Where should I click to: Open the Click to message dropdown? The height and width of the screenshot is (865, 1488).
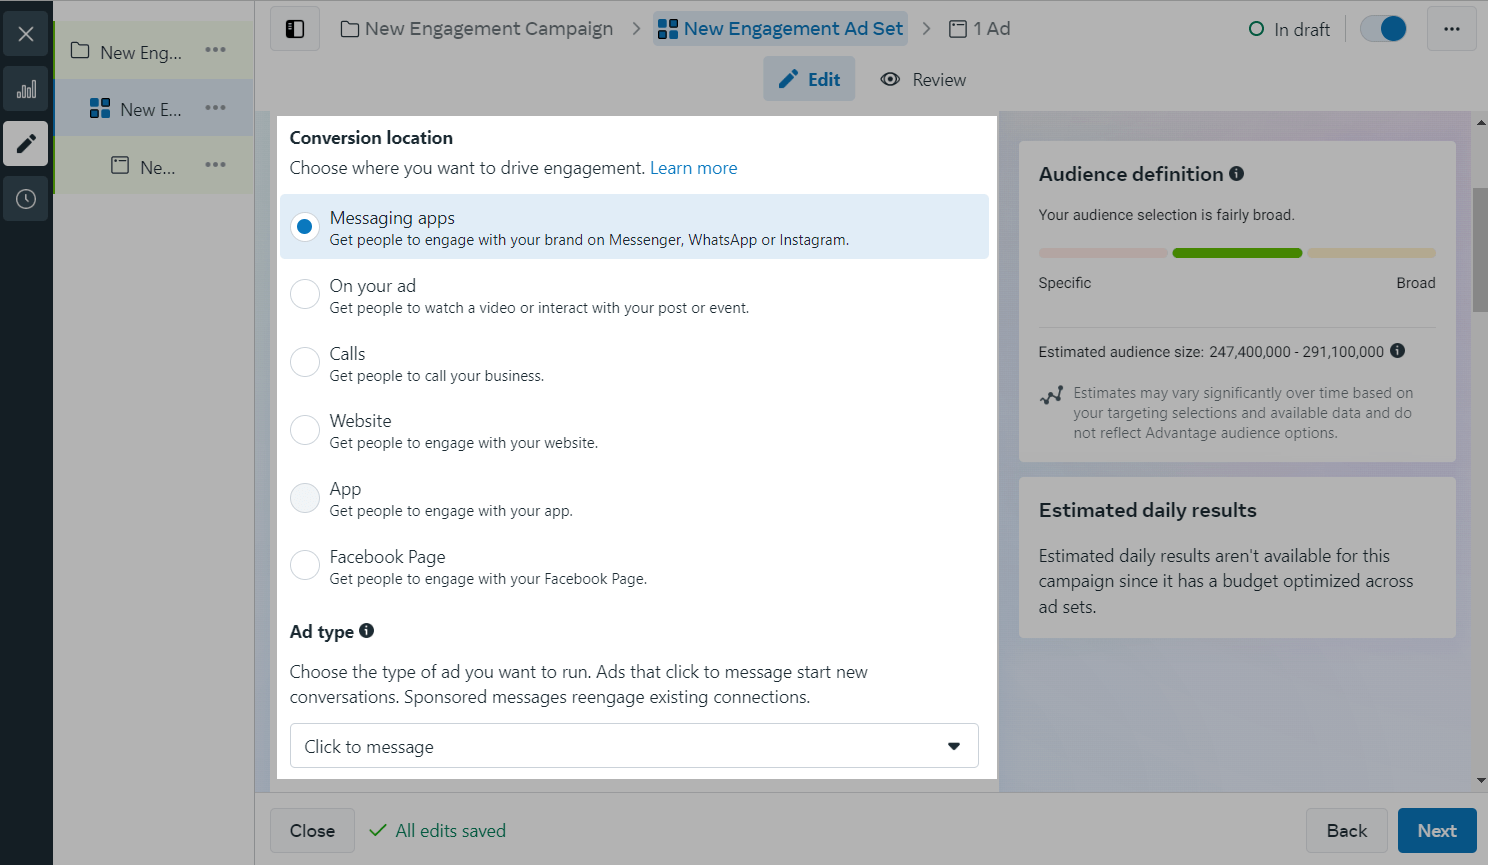[x=634, y=746]
